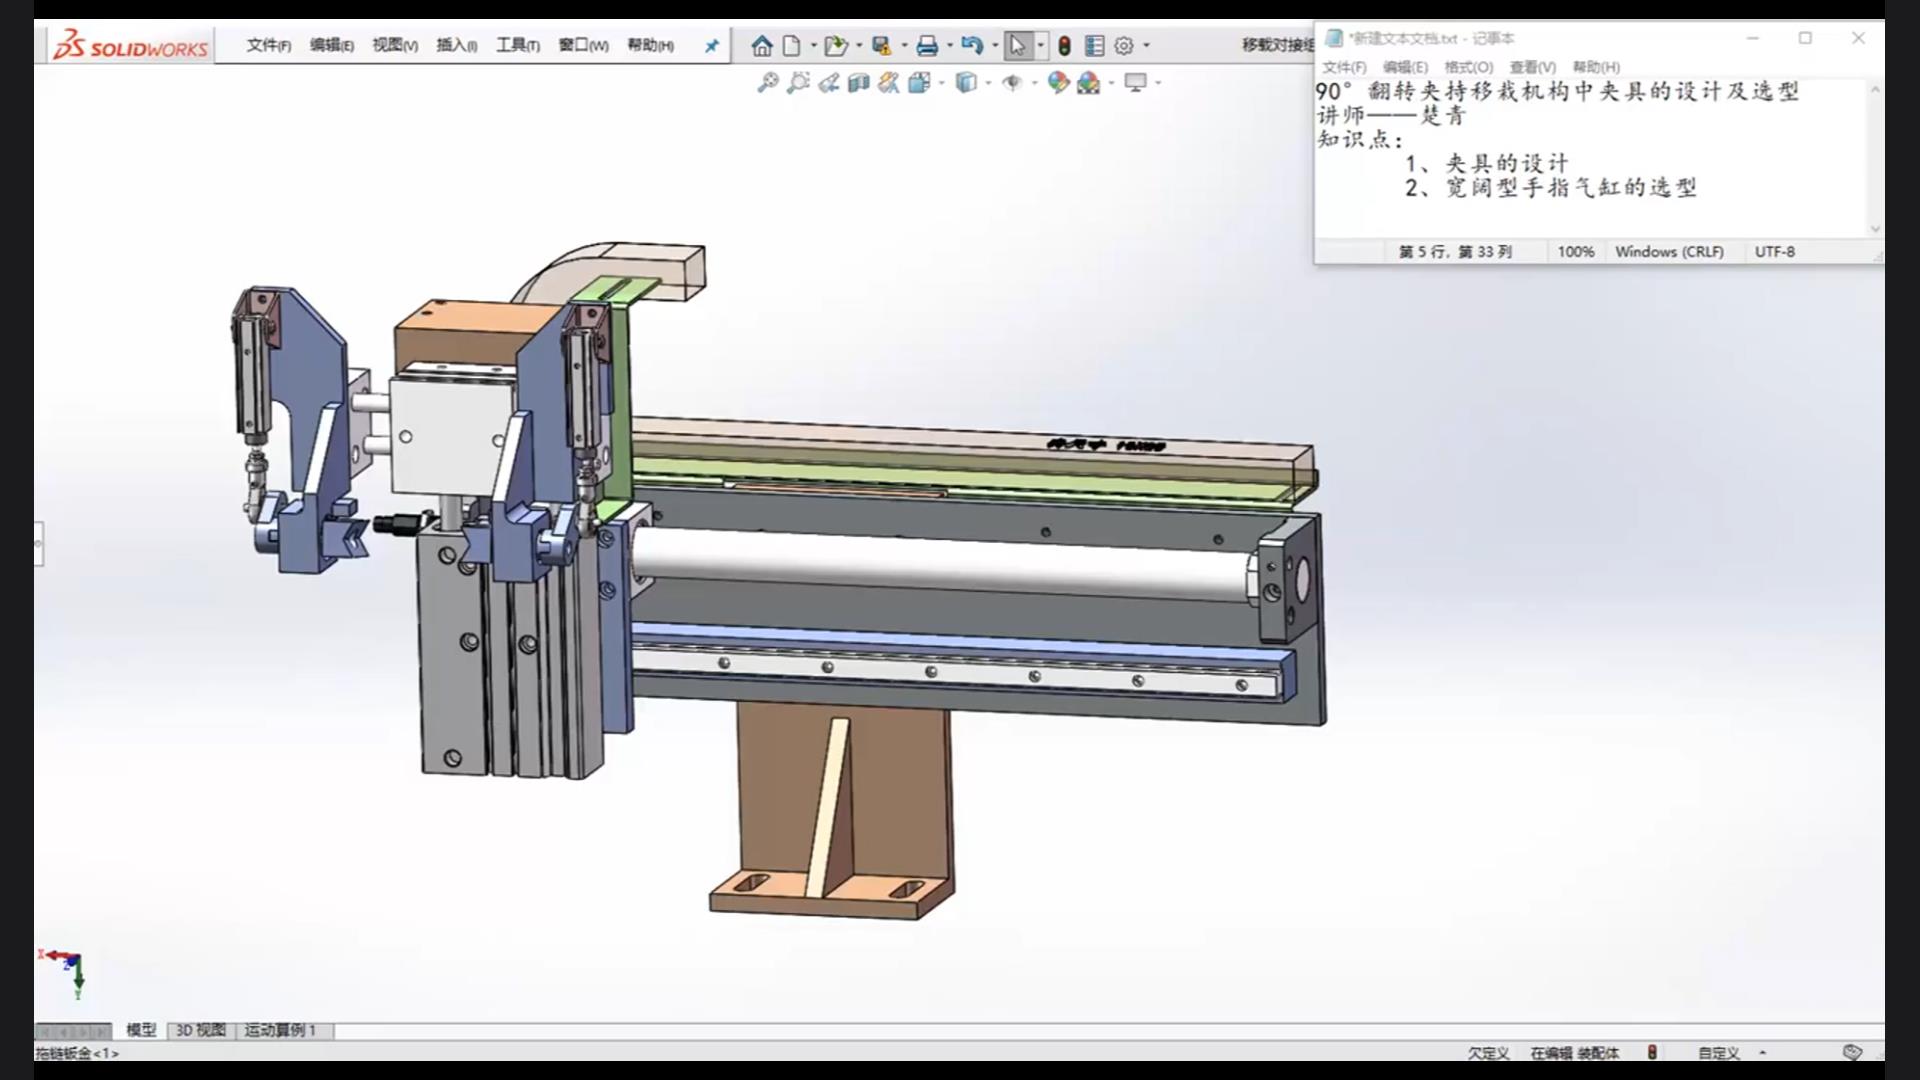Open the 工具 menu in SolidWorks
This screenshot has width=1920, height=1080.
tap(518, 45)
